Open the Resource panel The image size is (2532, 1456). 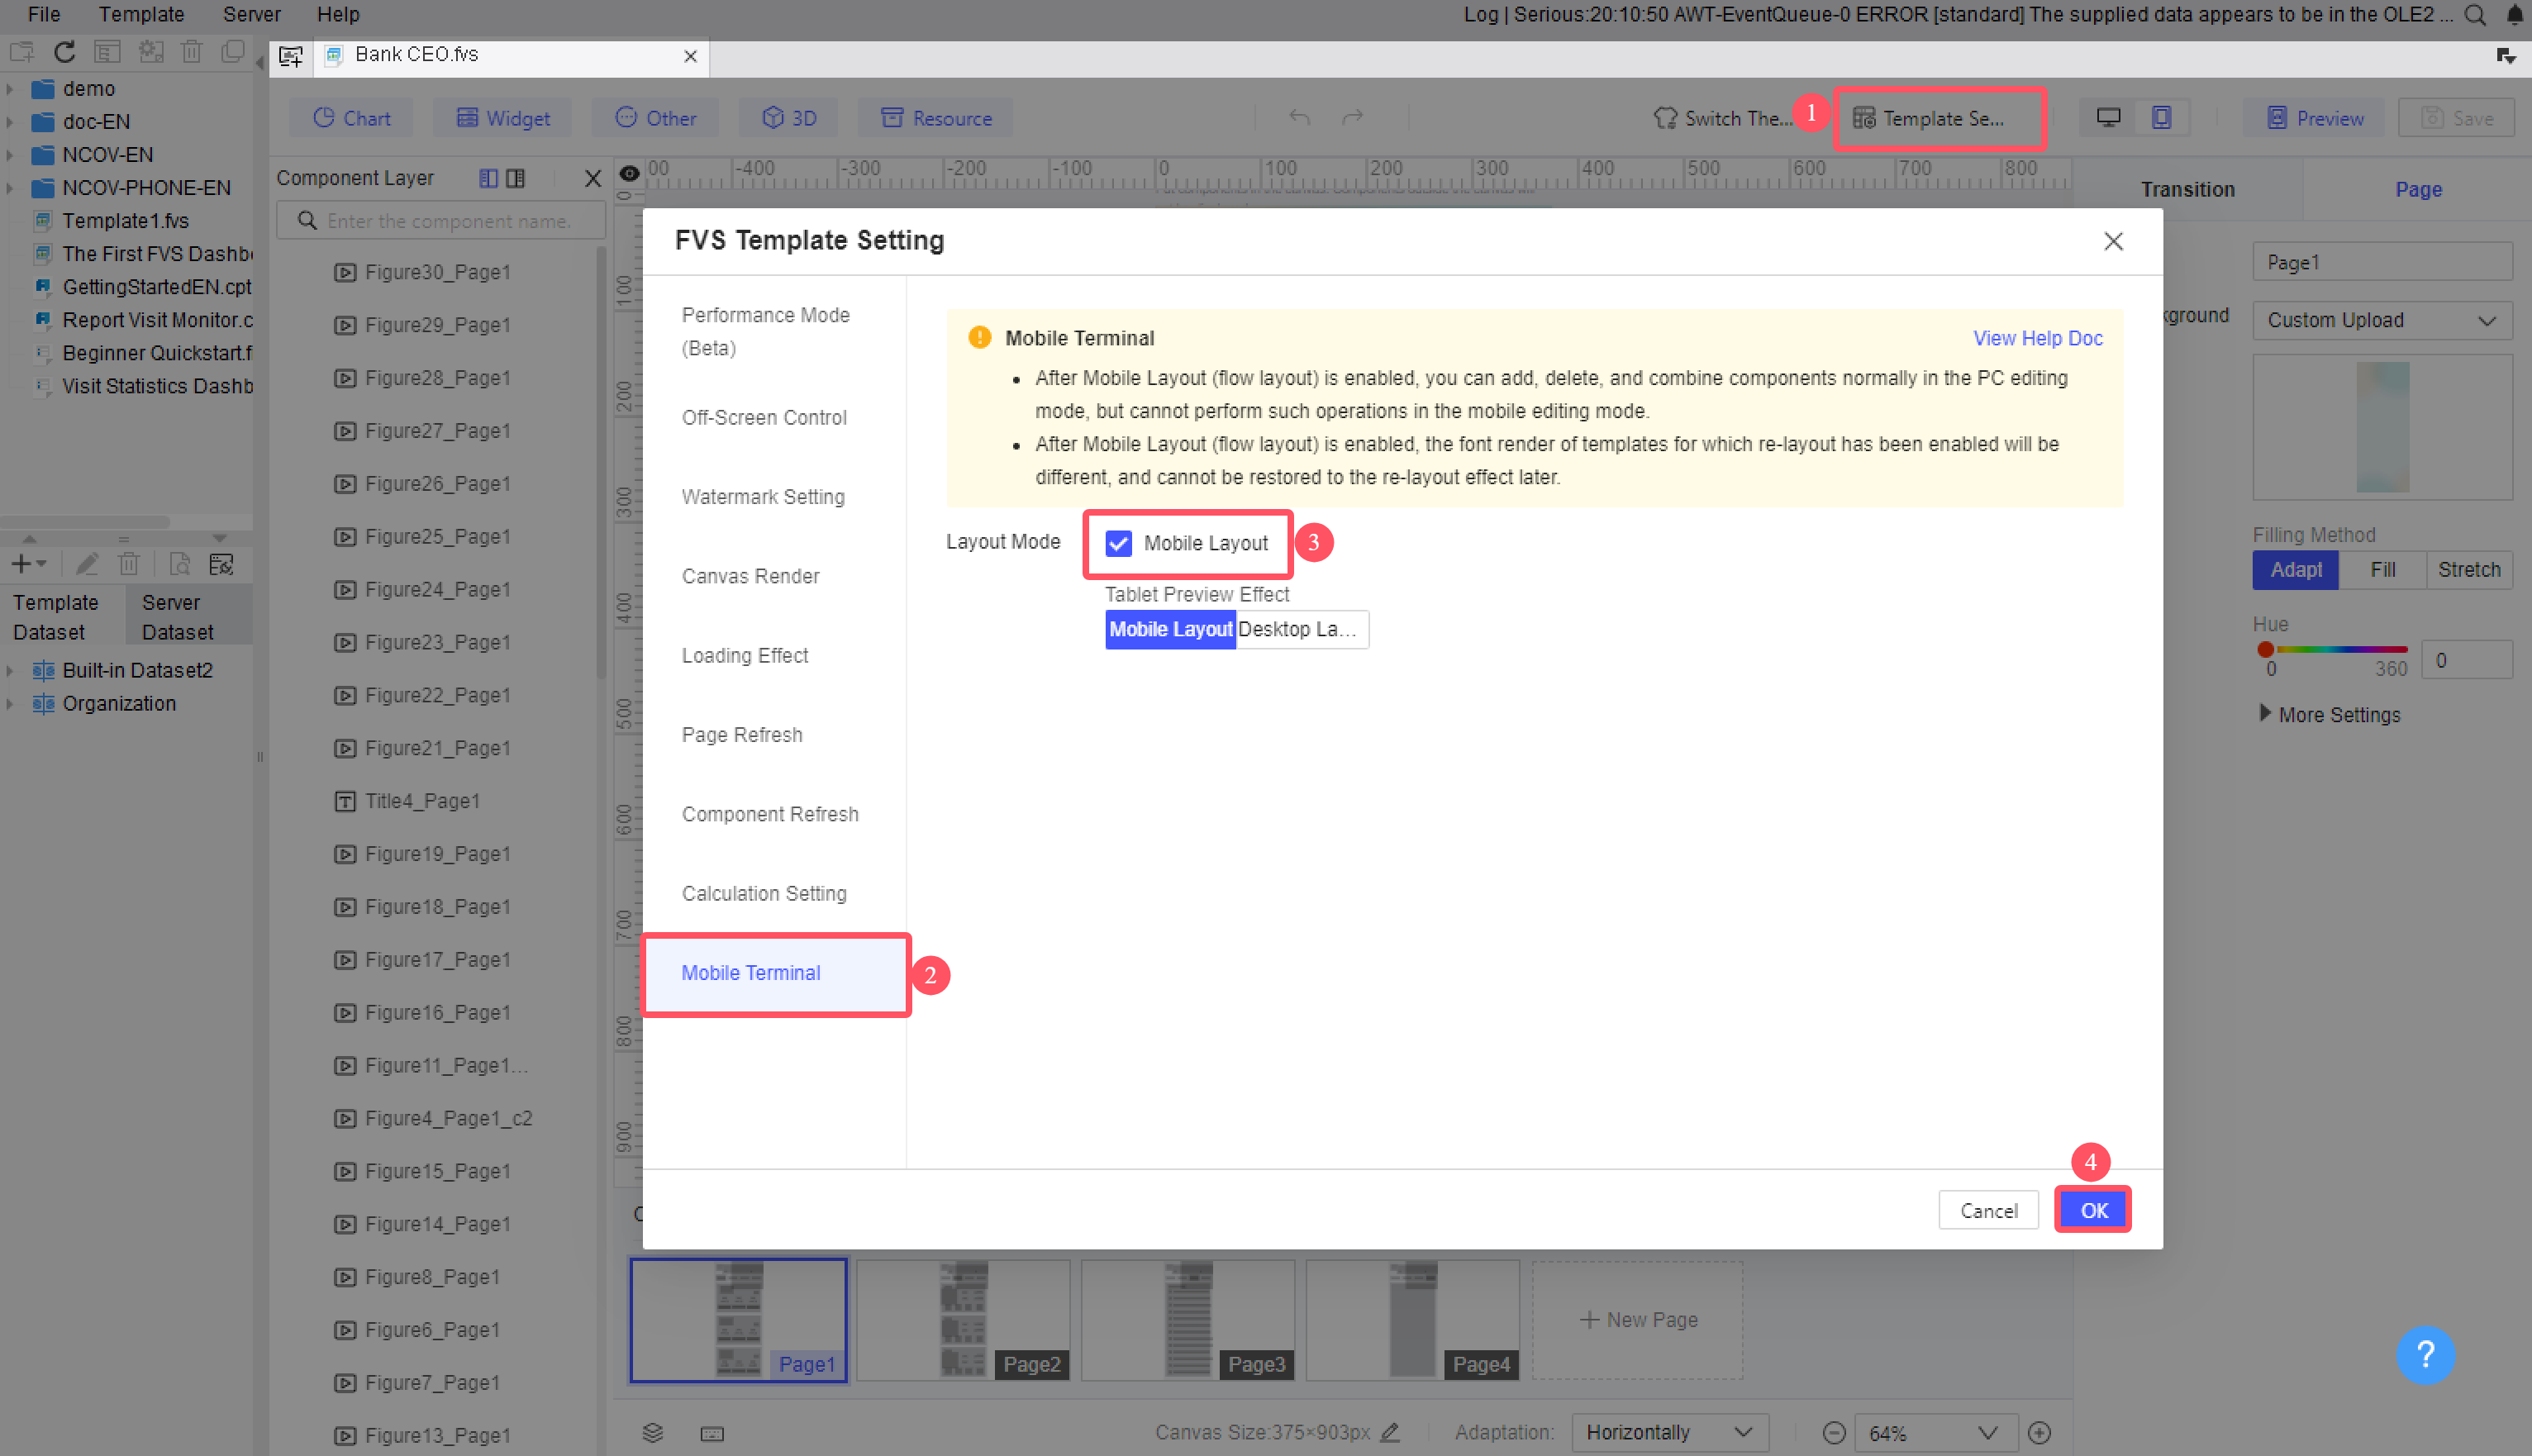tap(934, 117)
